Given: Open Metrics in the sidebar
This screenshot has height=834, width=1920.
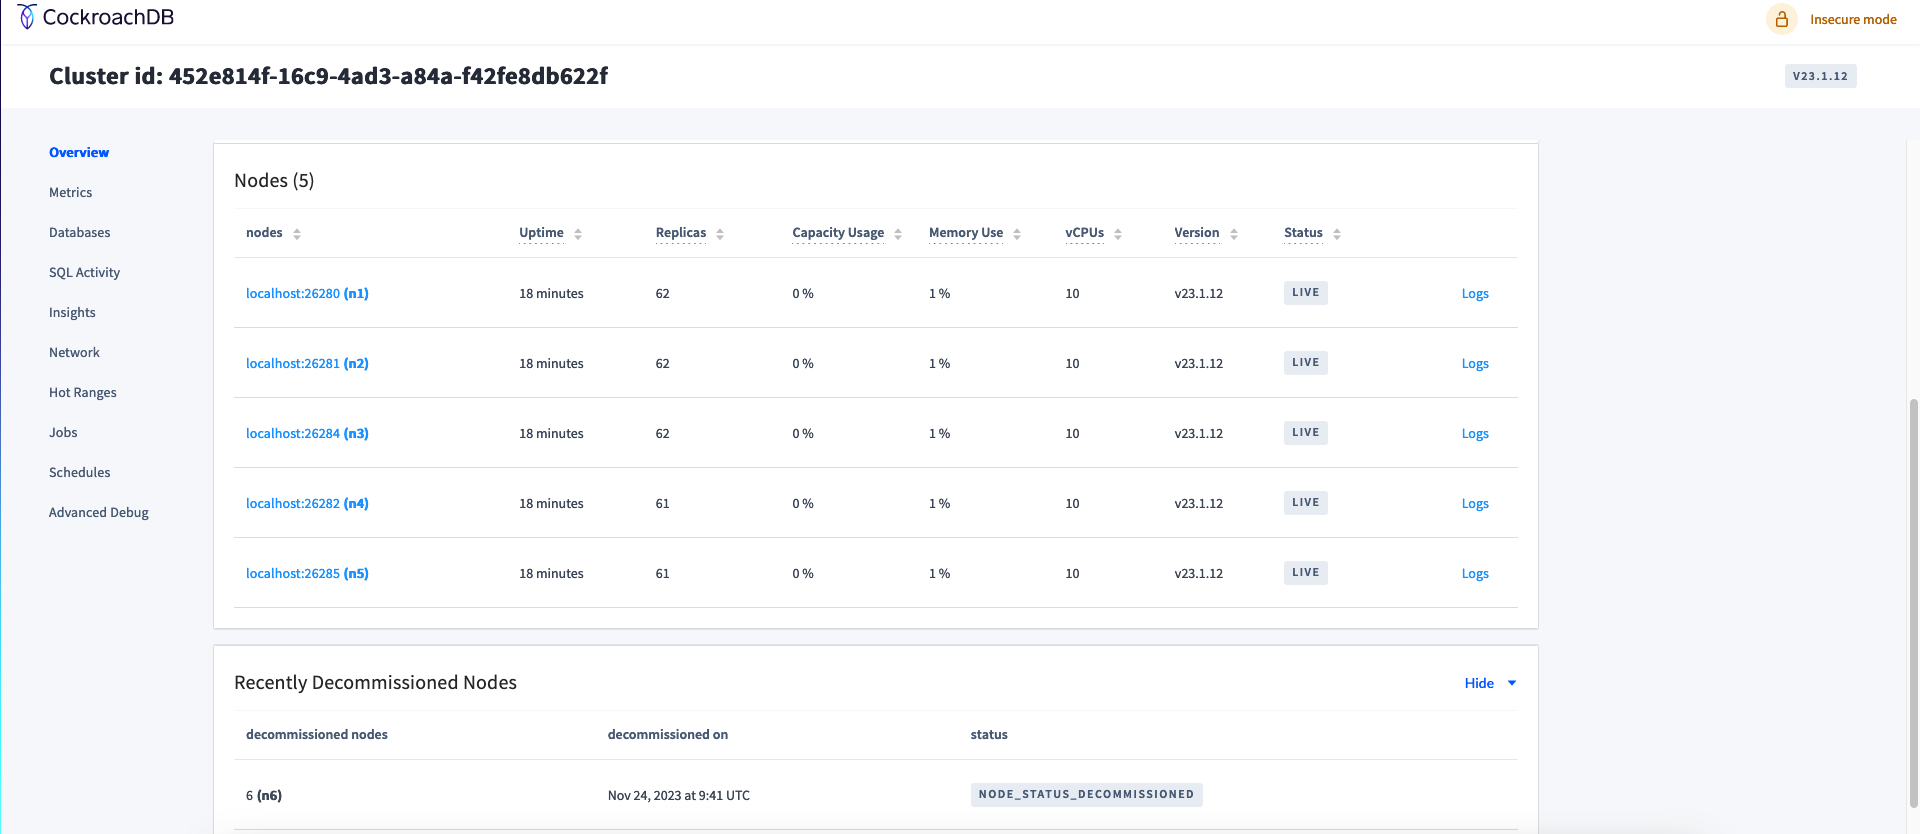Looking at the screenshot, I should [x=70, y=192].
